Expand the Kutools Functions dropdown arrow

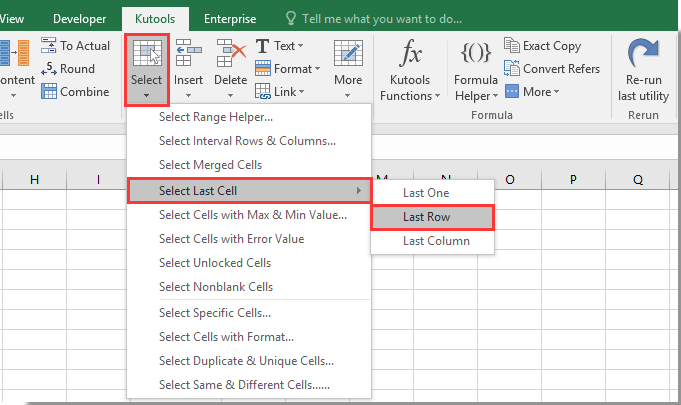[437, 95]
